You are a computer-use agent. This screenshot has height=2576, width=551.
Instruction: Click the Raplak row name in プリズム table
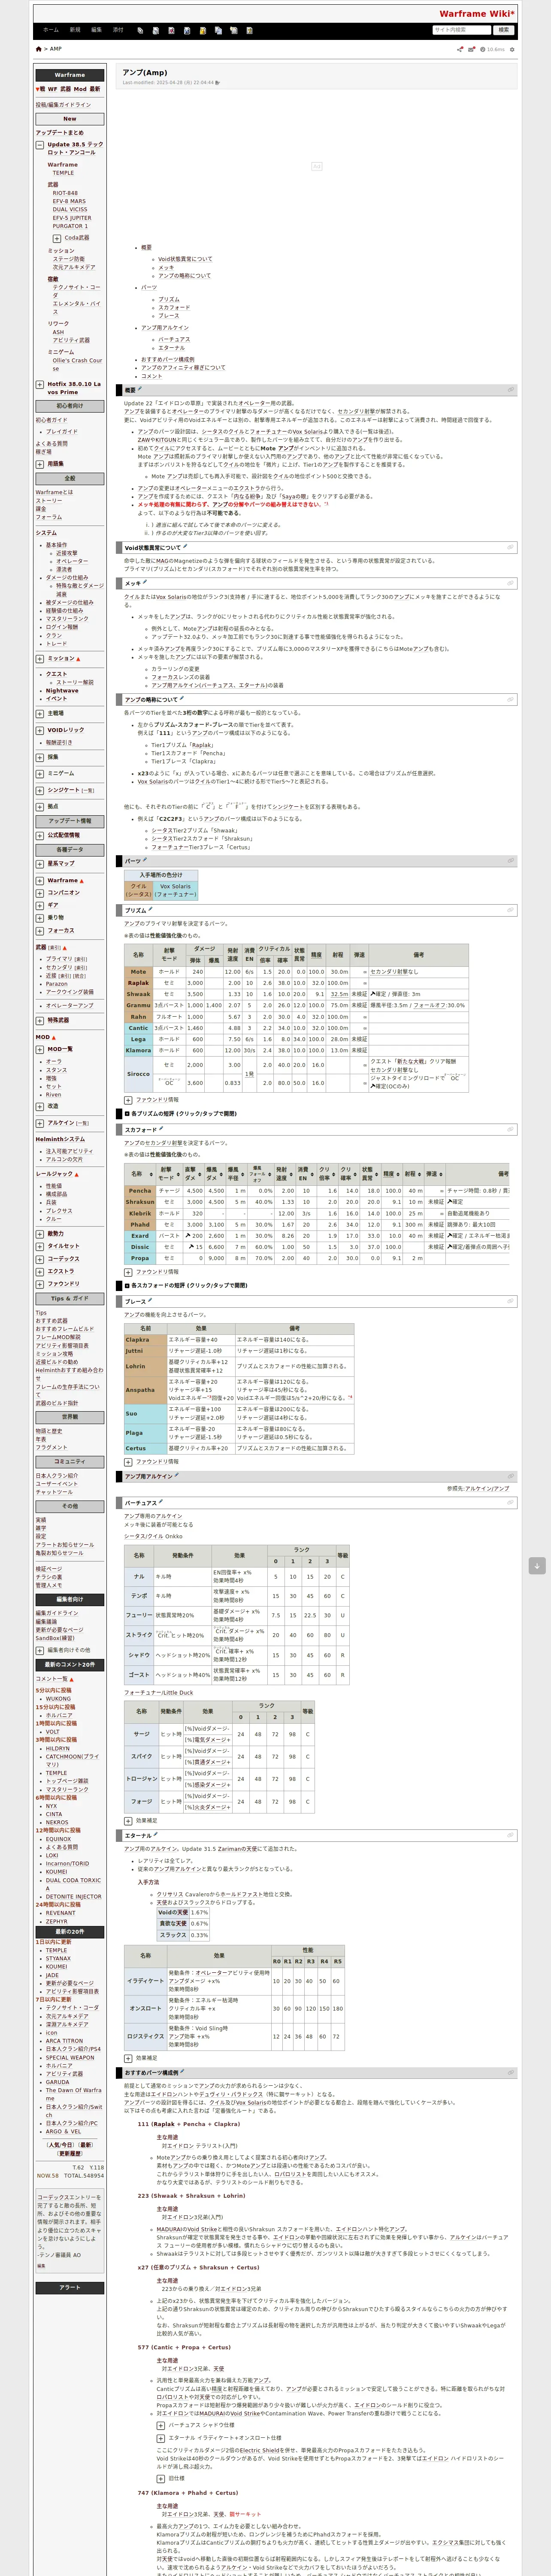click(138, 983)
